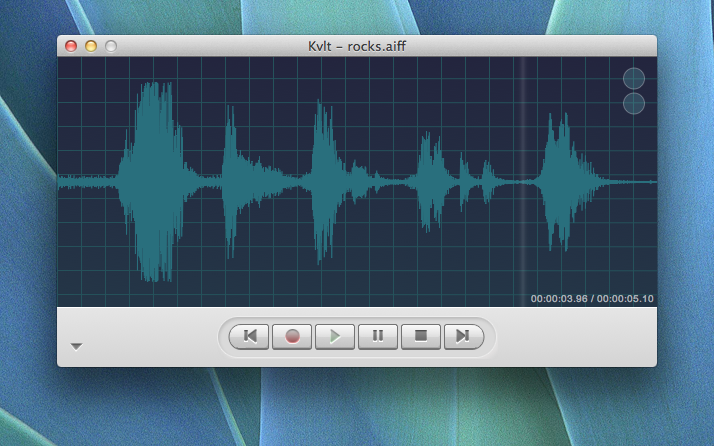Click the grey zoom button in the title bar
This screenshot has width=714, height=446.
pos(111,46)
